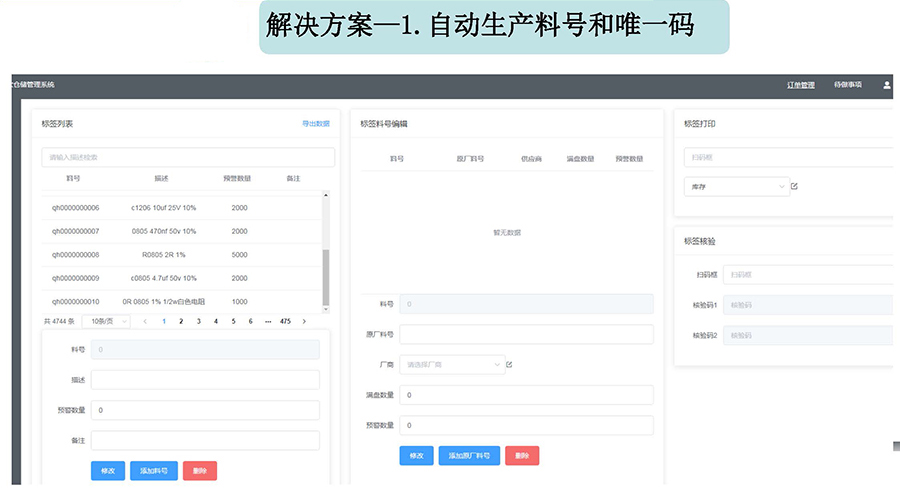Screen dimensions: 900x492
Task: Click edit icon beside 库存 dropdown
Action: (795, 186)
